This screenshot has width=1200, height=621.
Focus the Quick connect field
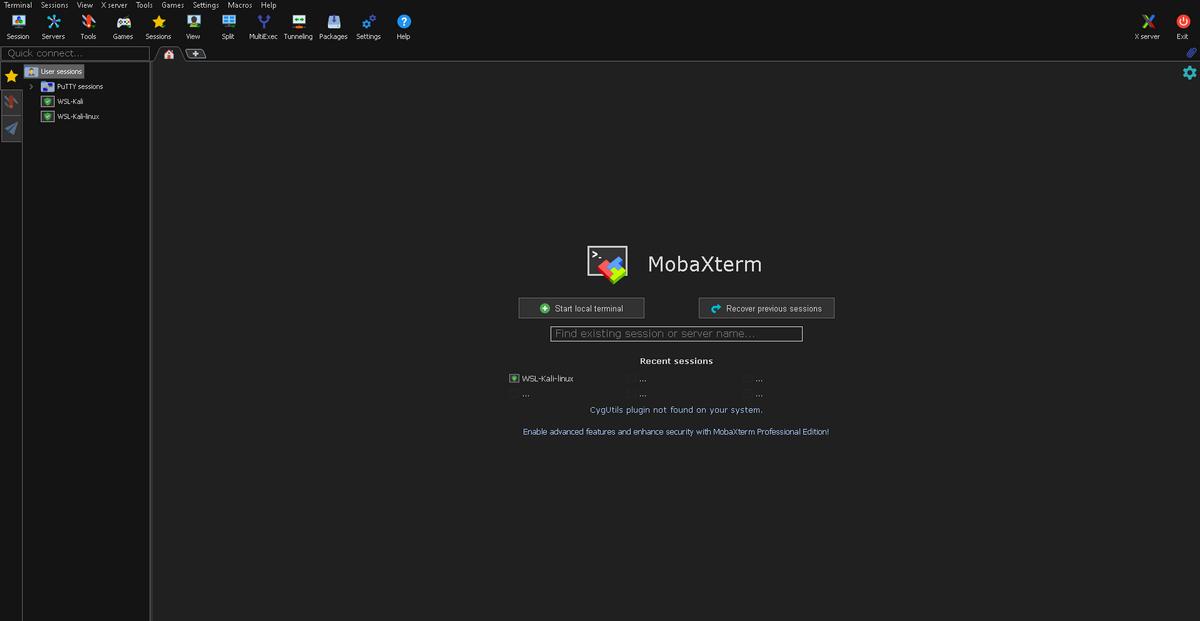[75, 53]
